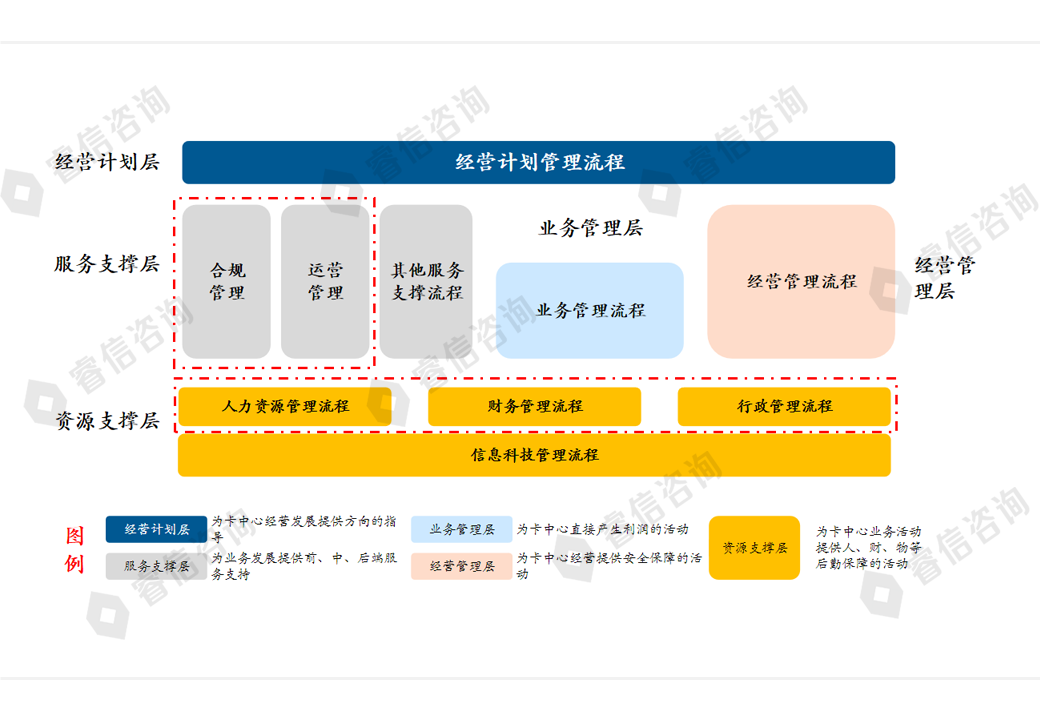Pick the dark blue 经营计划层 legend swatch

(x=156, y=530)
